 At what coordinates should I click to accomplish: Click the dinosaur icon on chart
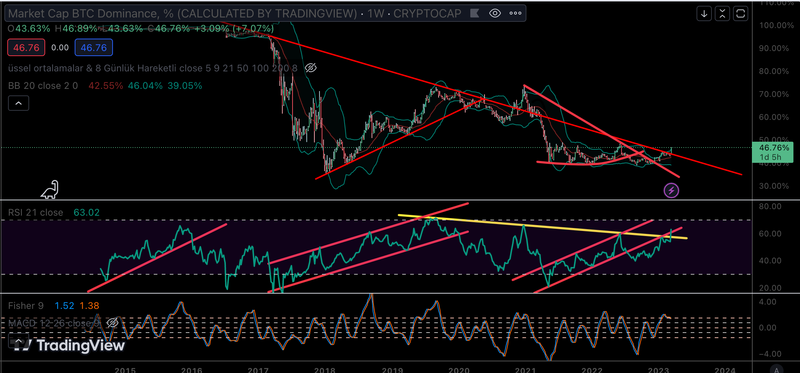[51, 190]
